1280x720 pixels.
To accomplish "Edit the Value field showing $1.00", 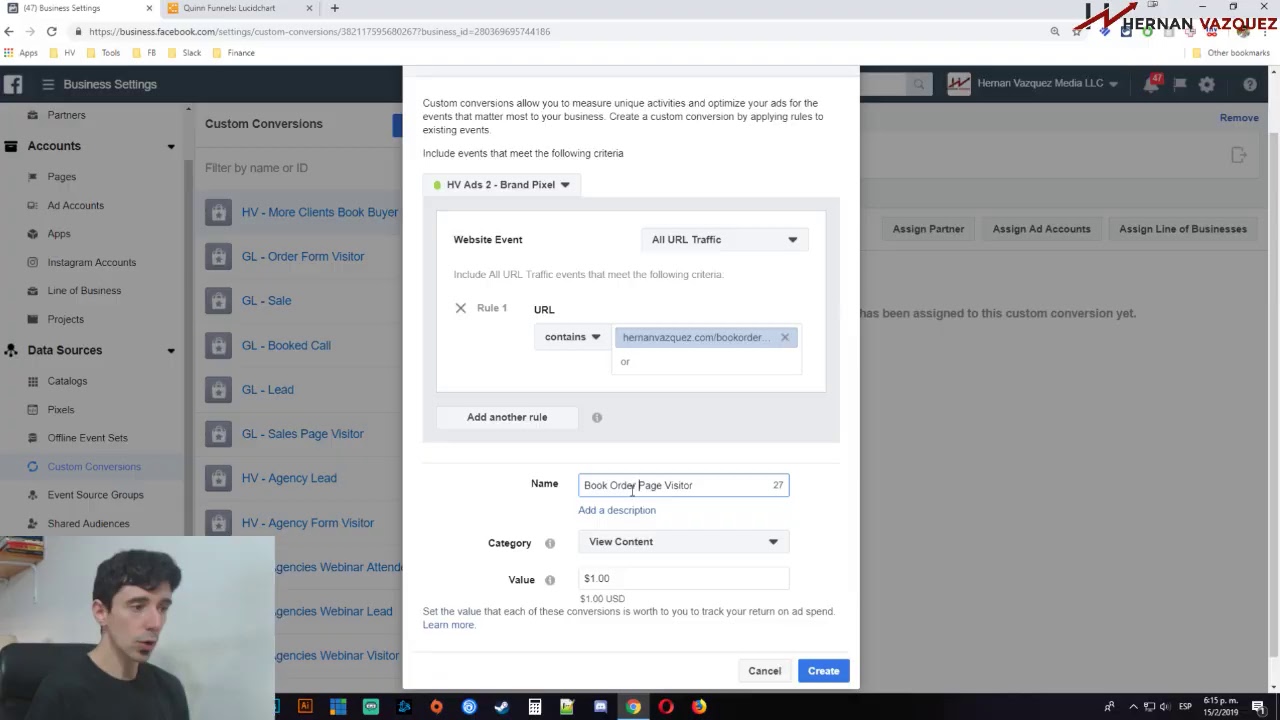I will coord(683,578).
